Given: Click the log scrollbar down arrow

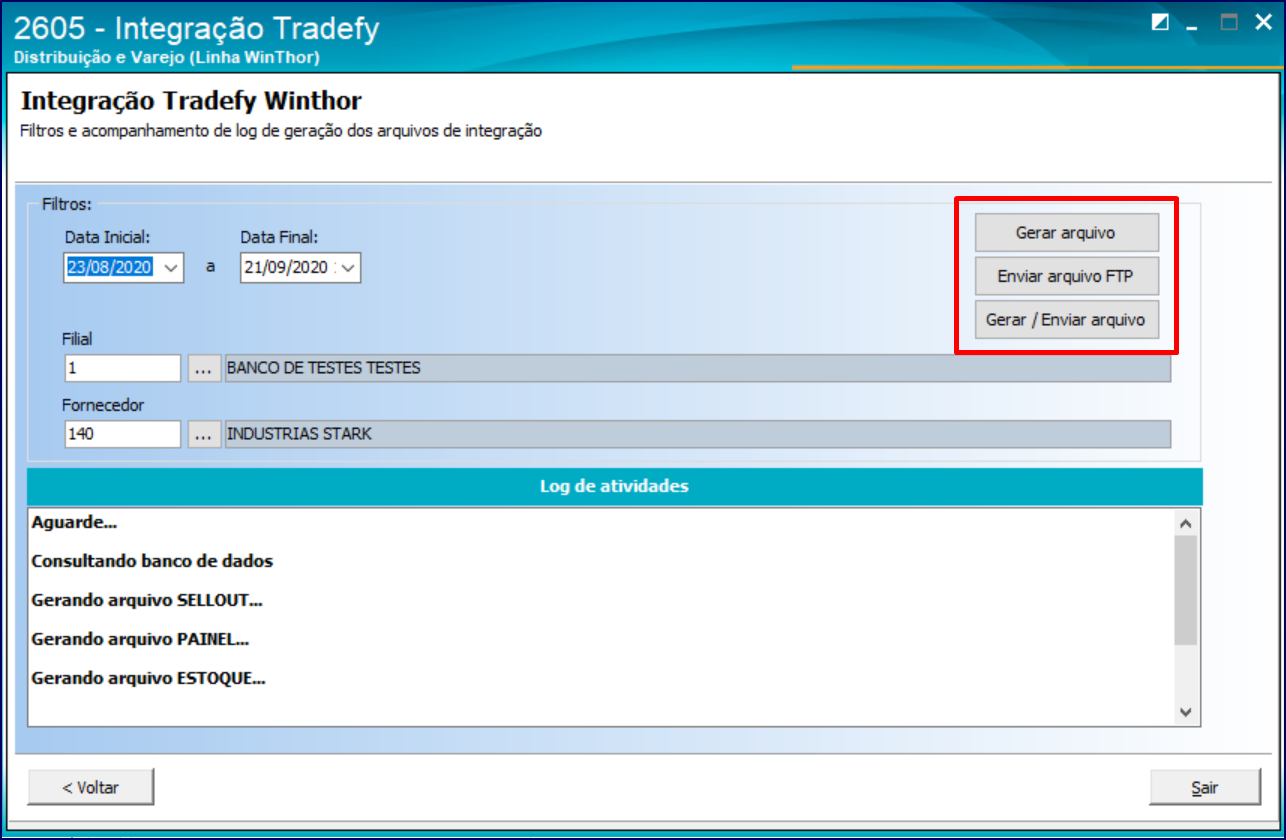Looking at the screenshot, I should (1186, 711).
